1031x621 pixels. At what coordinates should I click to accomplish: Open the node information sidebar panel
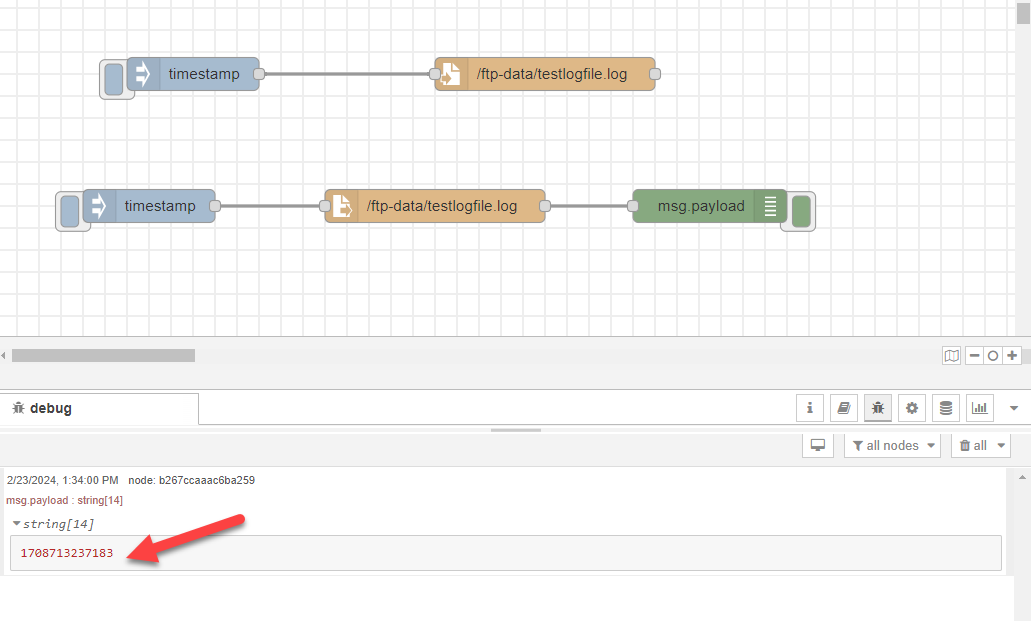(810, 408)
